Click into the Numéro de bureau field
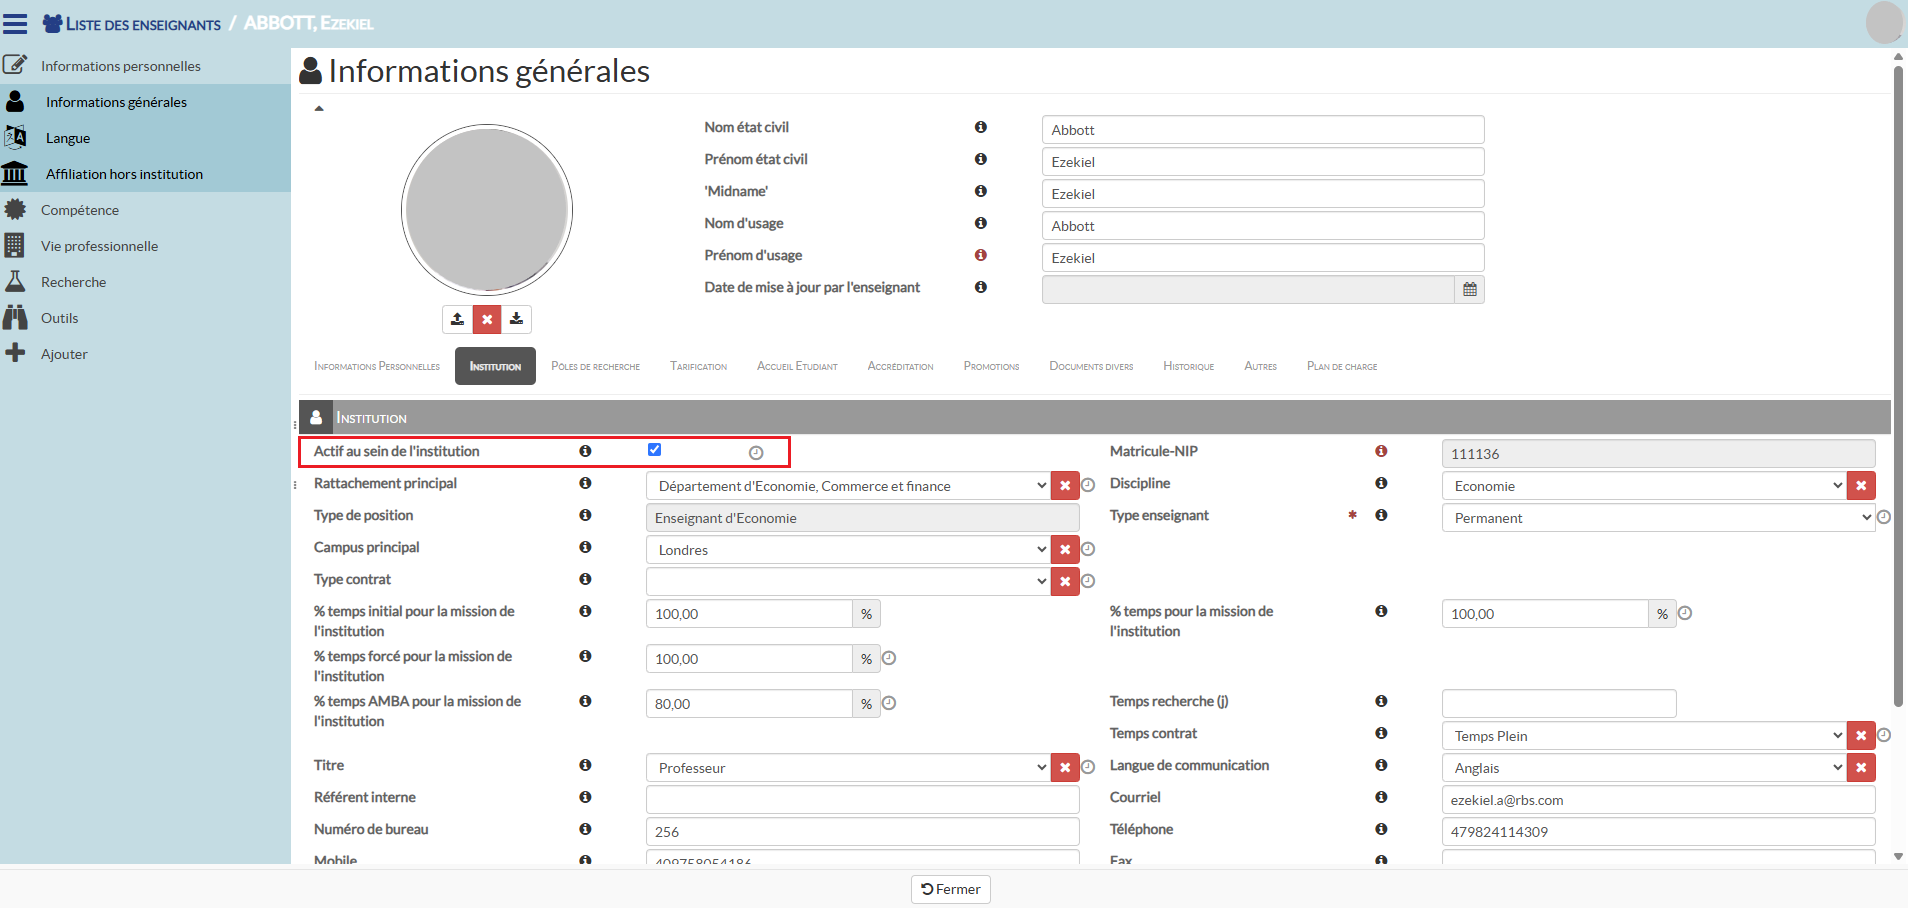The width and height of the screenshot is (1908, 908). [x=862, y=832]
